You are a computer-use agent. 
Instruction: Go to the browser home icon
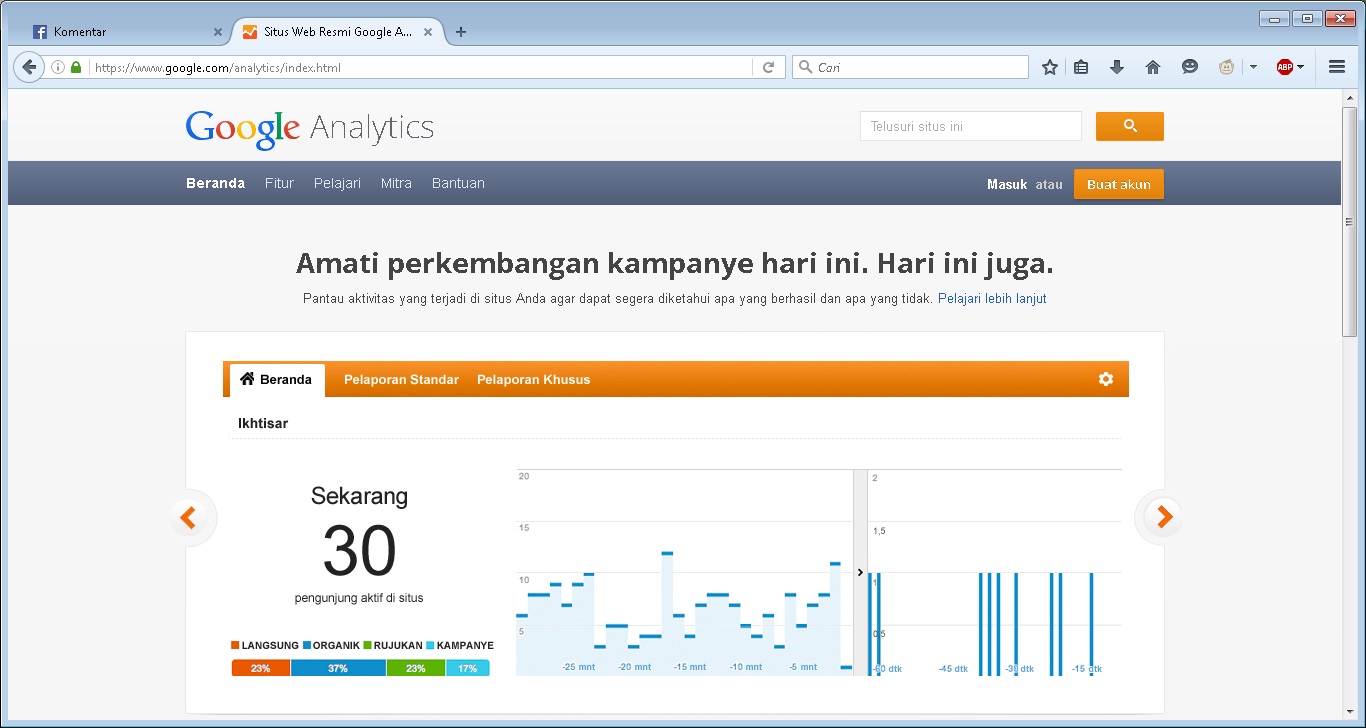(1152, 67)
